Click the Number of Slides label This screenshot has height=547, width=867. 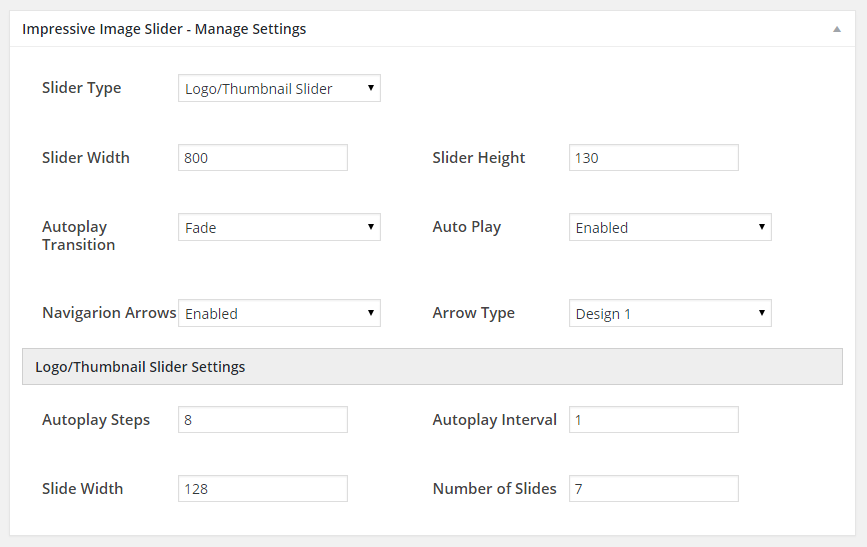(x=494, y=488)
